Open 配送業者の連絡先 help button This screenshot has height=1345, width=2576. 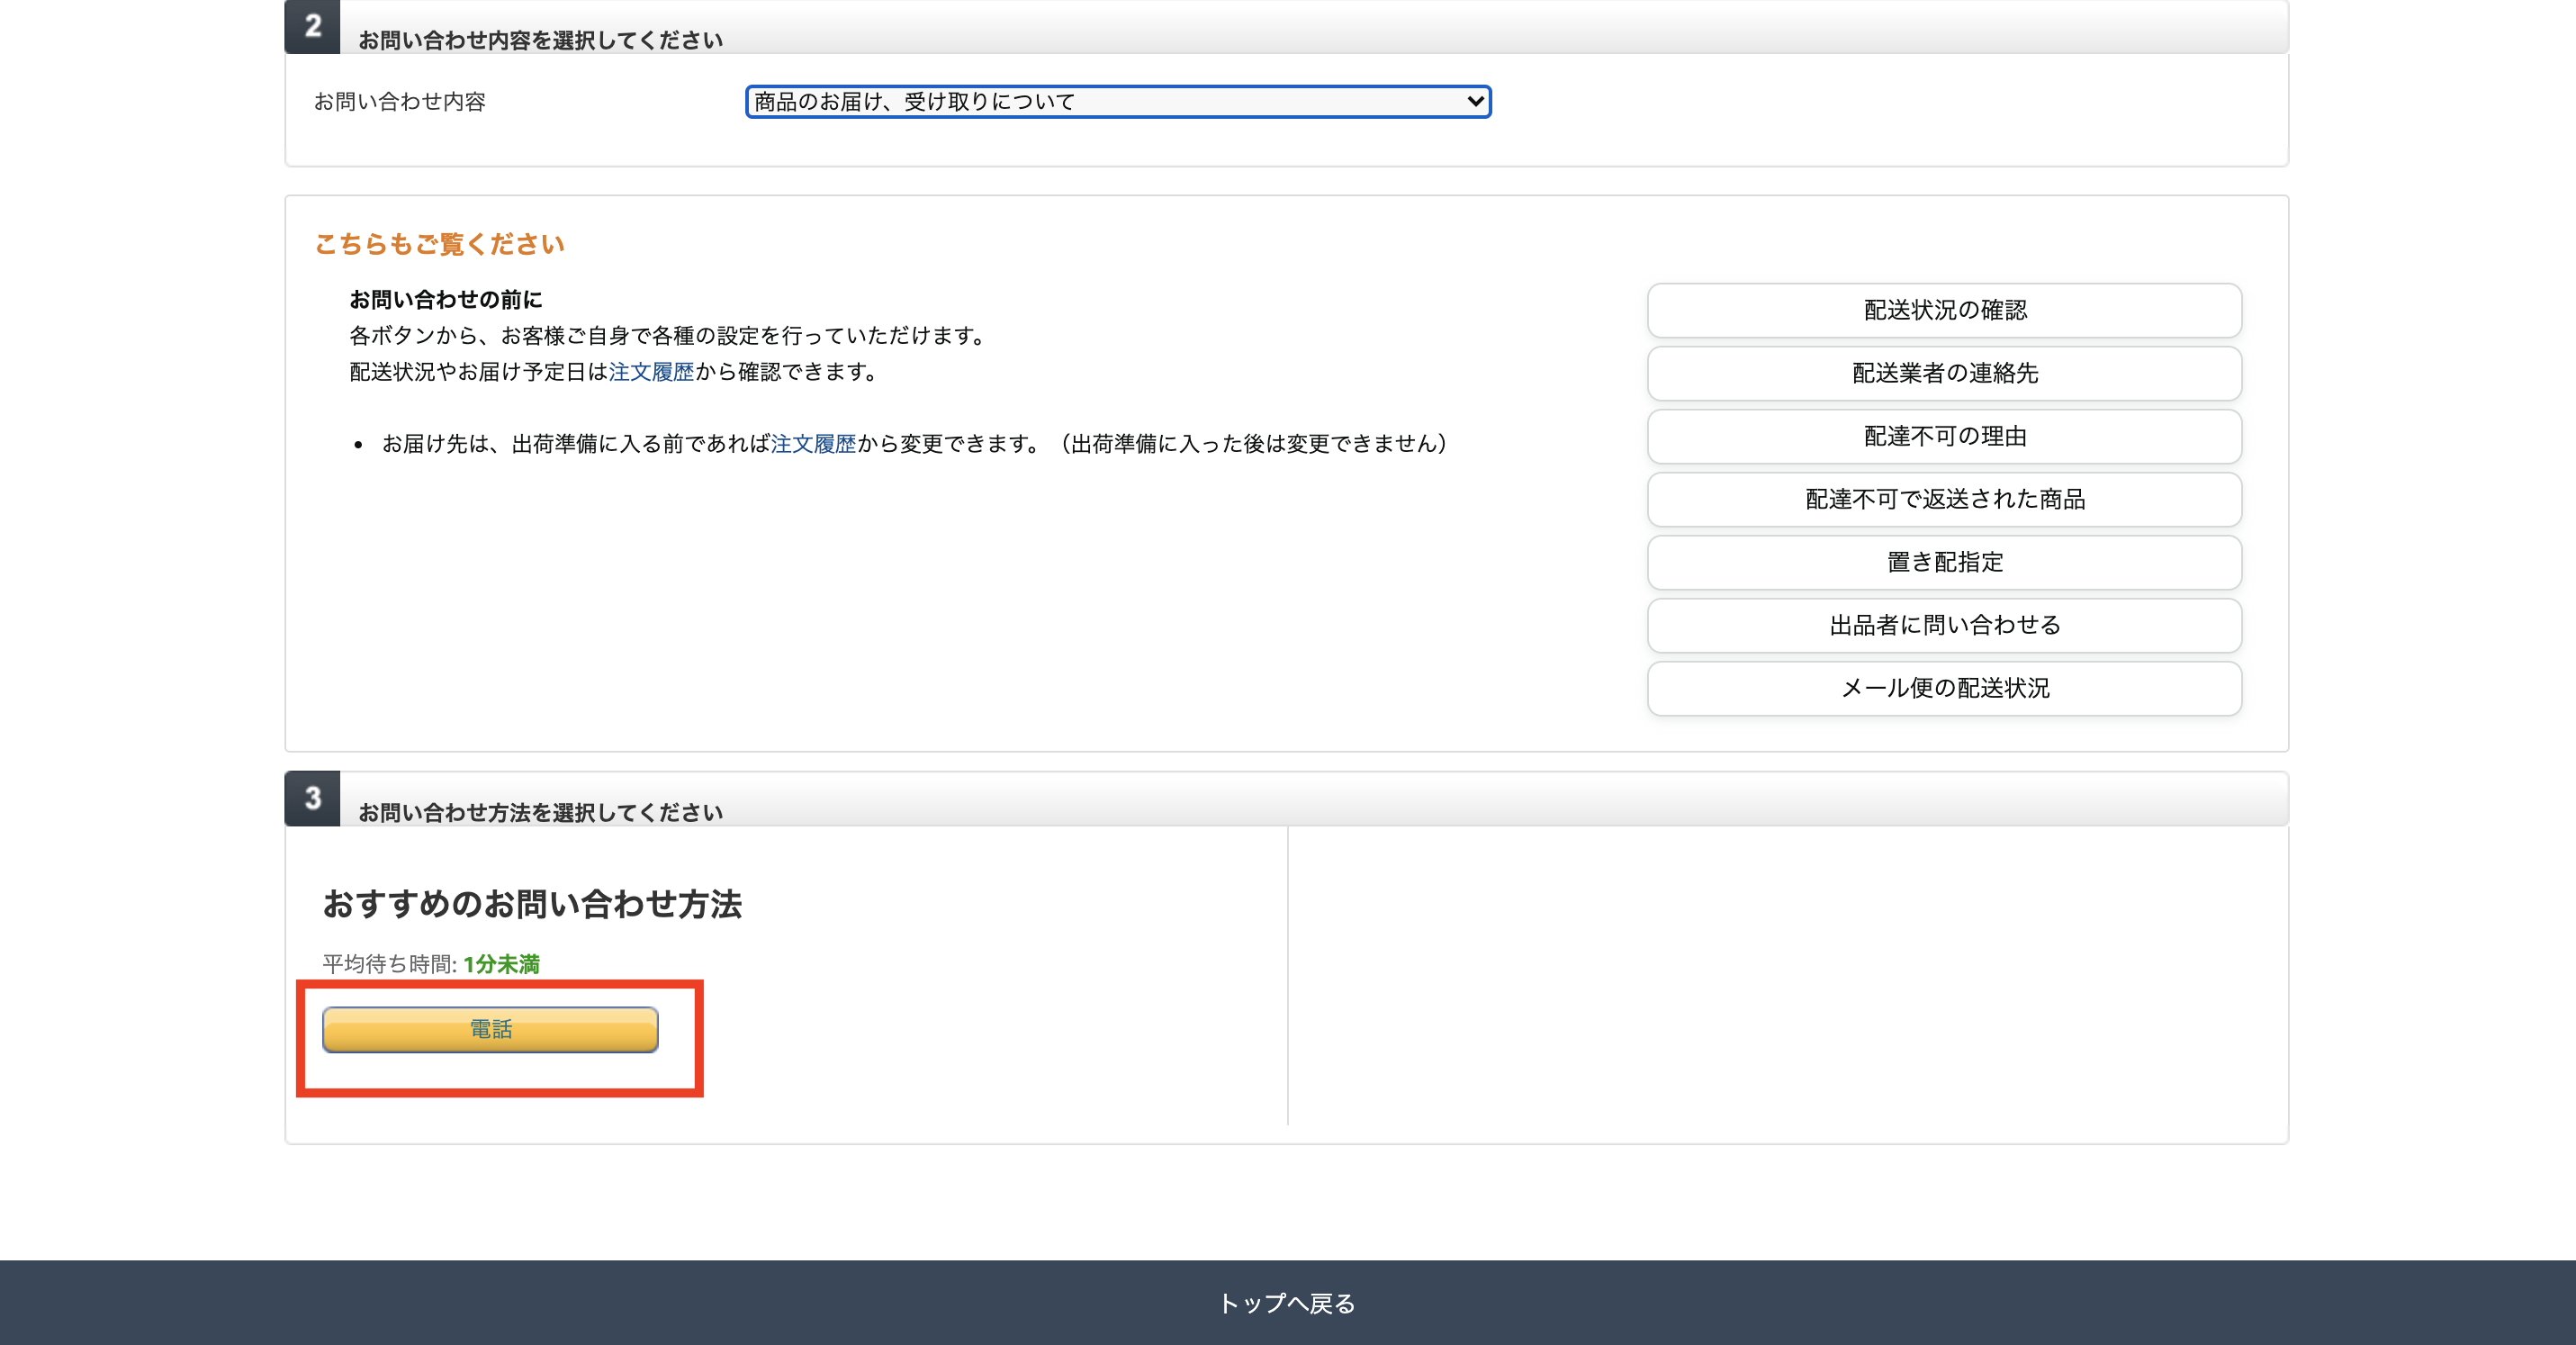pyautogui.click(x=1944, y=373)
